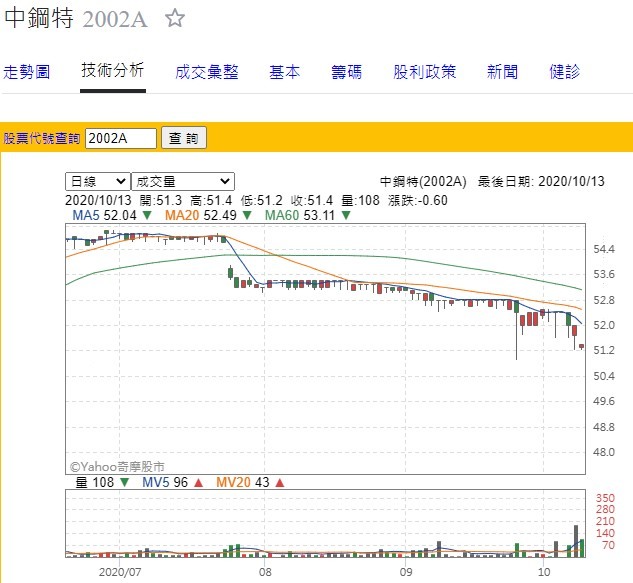
Task: Click the red up triangle next to MV5
Action: click(198, 482)
